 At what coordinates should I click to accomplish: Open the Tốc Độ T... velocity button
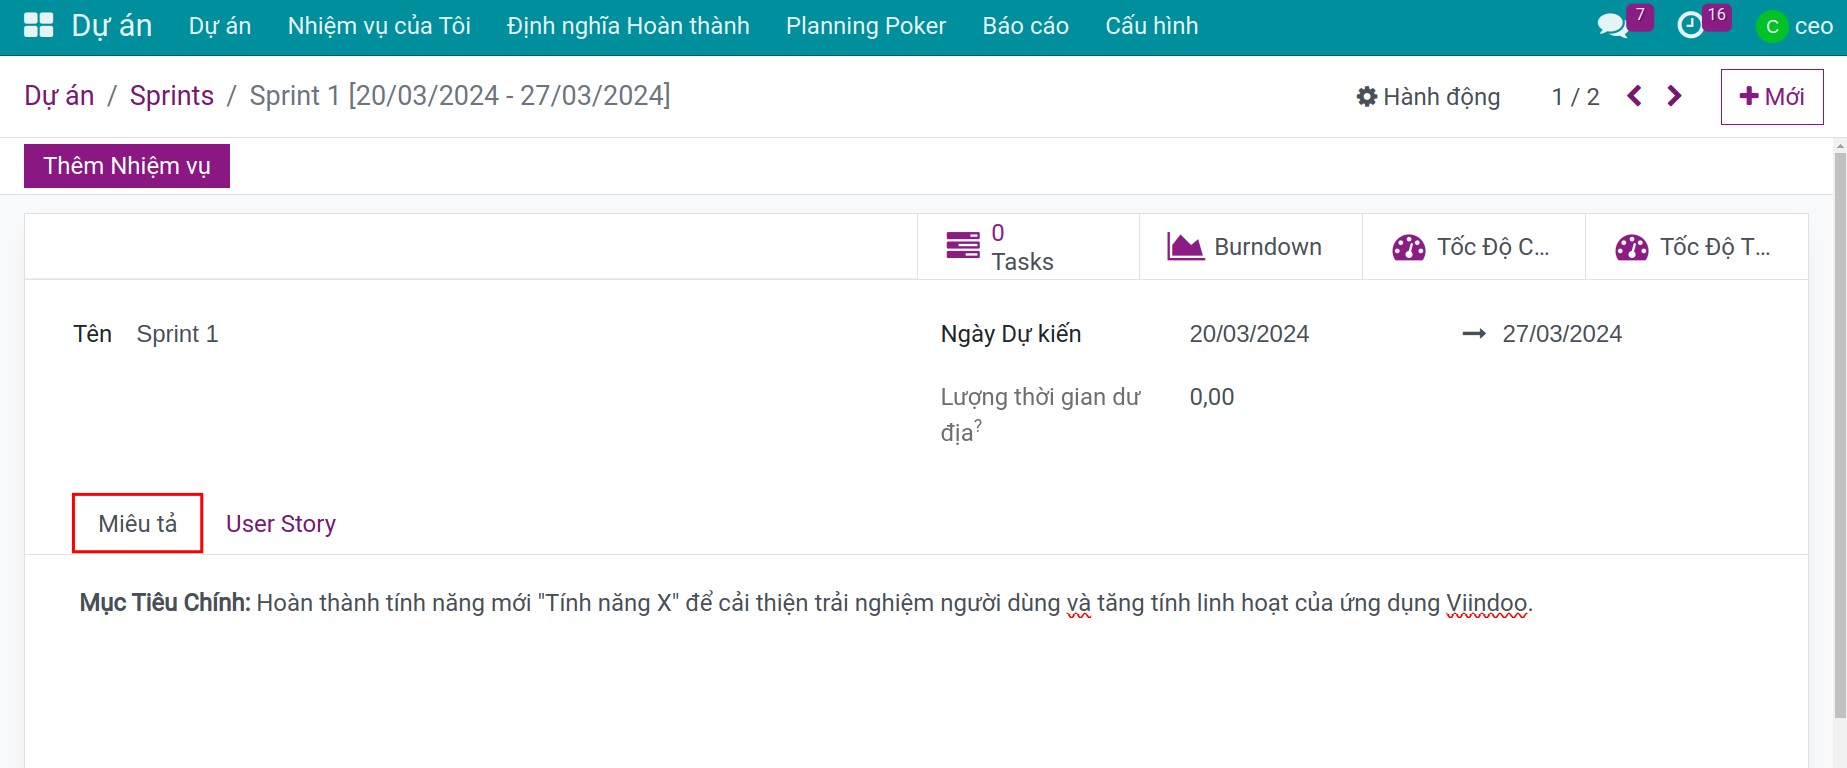[x=1697, y=247]
